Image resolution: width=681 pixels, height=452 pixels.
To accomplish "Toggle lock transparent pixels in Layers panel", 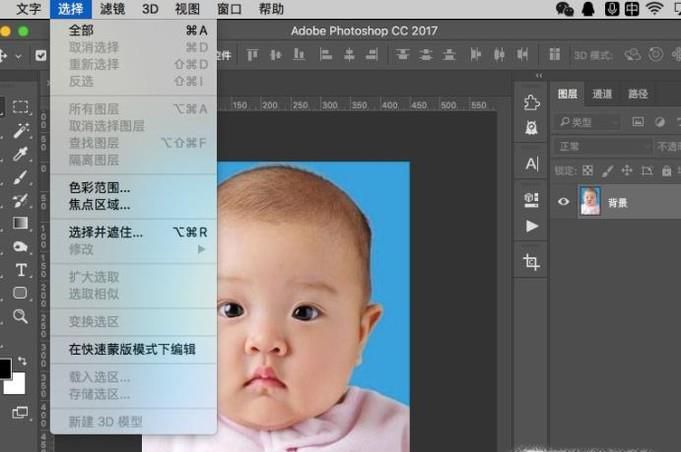I will click(x=588, y=170).
